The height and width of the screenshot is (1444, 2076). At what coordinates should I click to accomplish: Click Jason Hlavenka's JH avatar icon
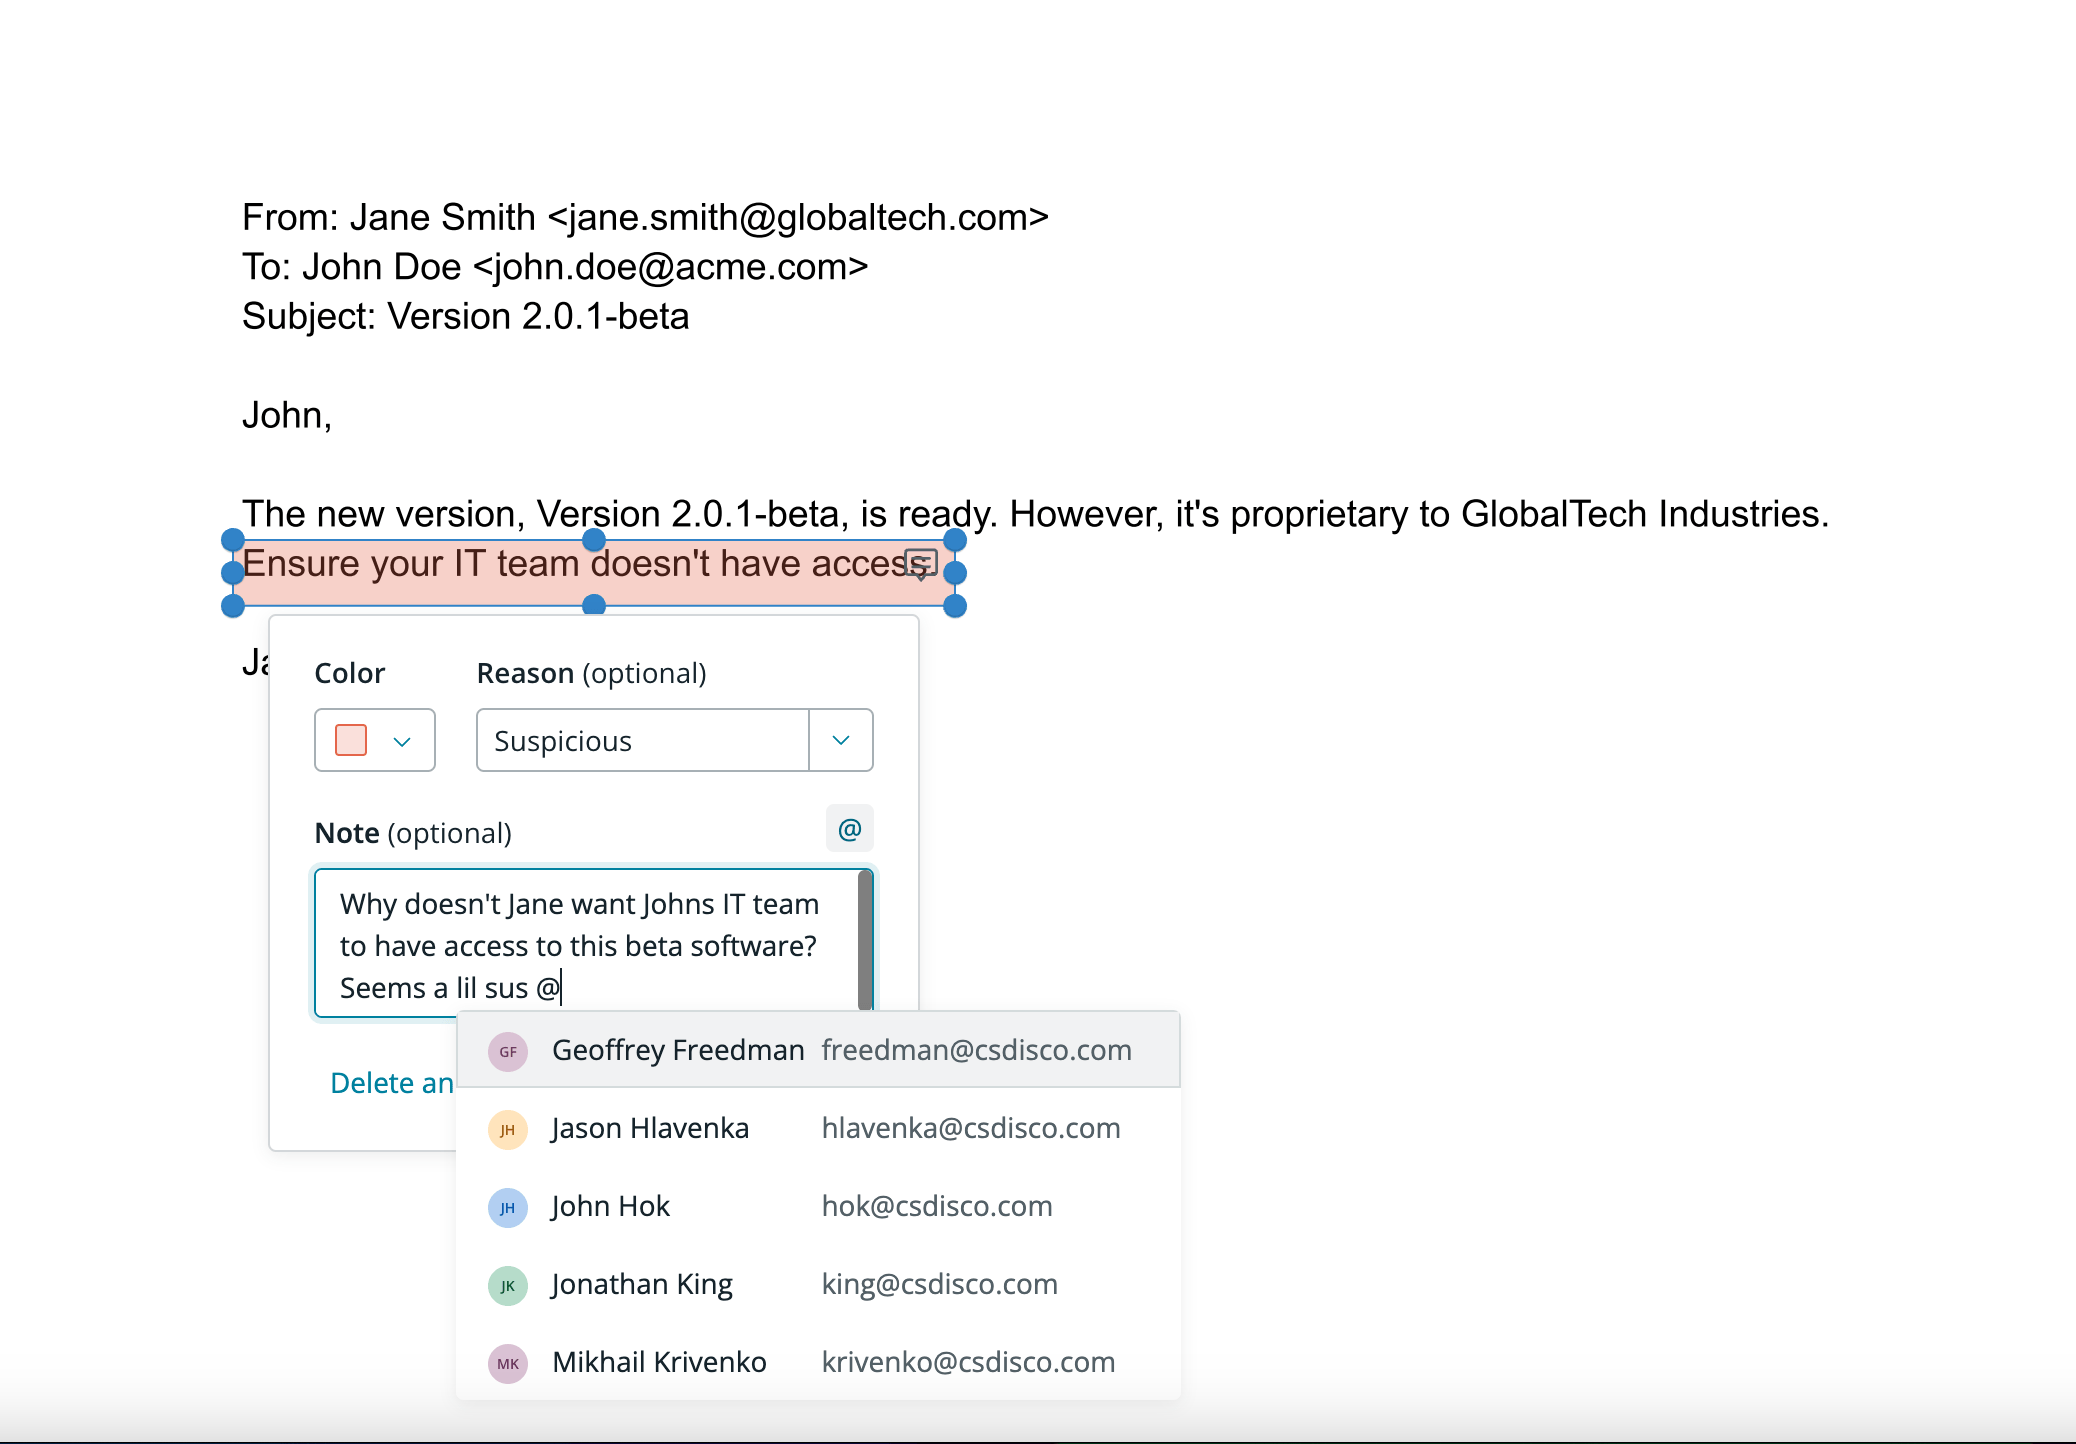(508, 1129)
